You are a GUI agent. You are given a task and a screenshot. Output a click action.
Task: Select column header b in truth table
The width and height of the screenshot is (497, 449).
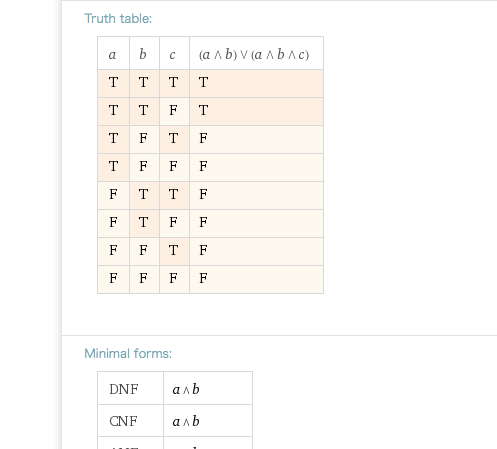click(143, 54)
